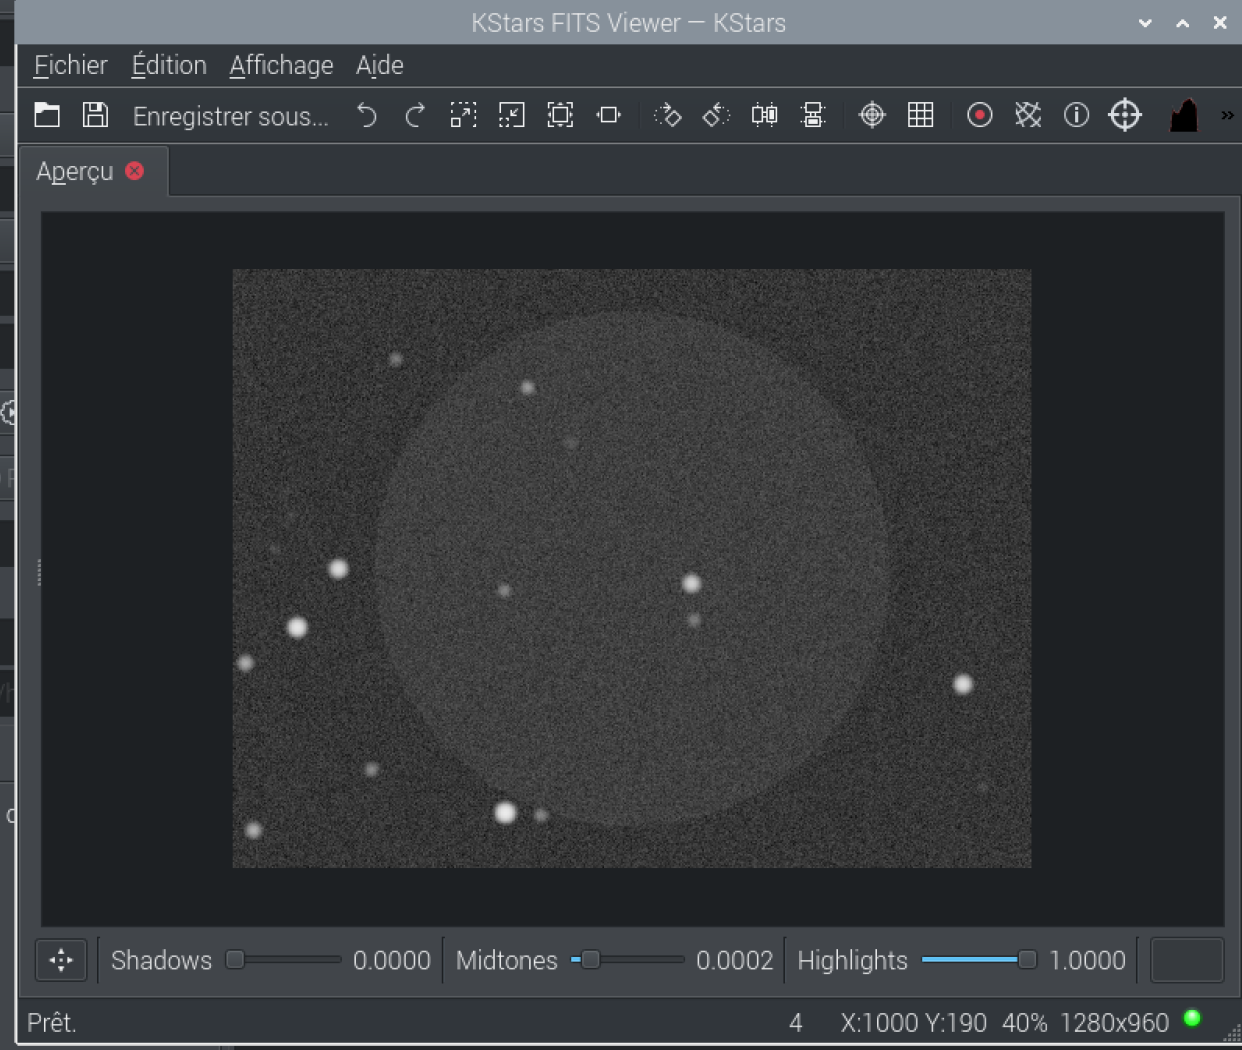
Task: Open the Édition menu
Action: click(x=169, y=65)
